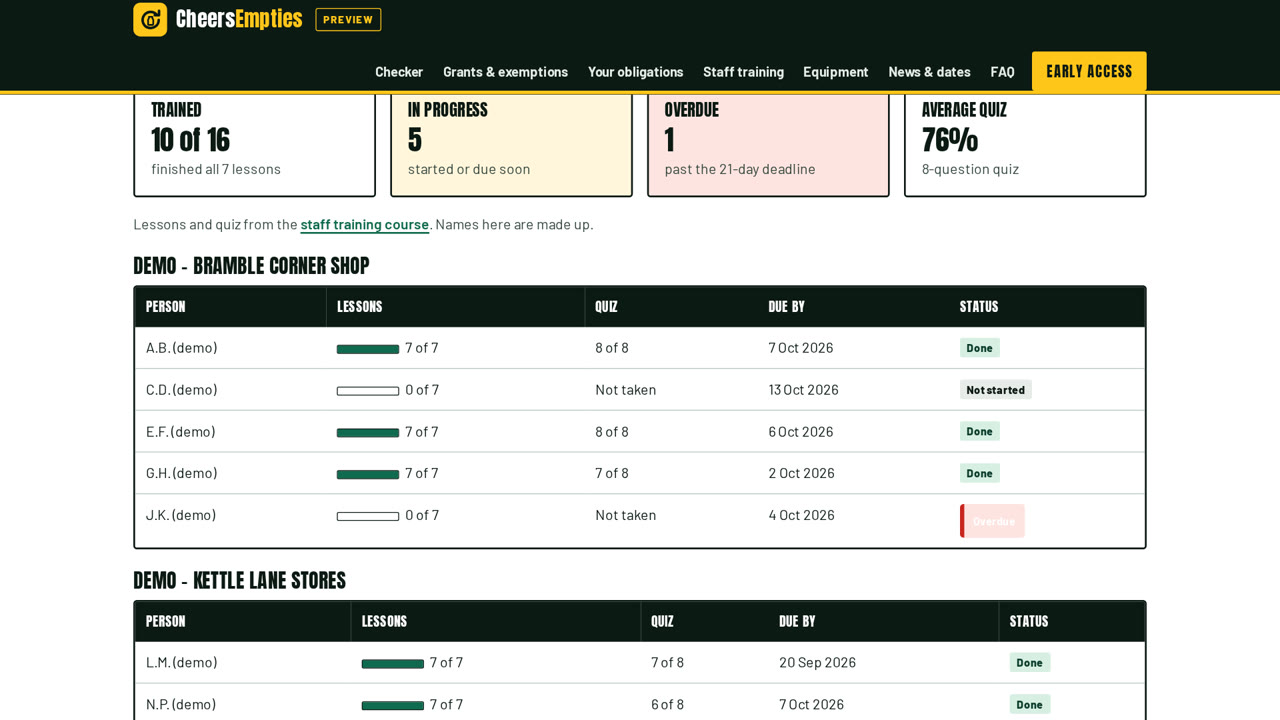This screenshot has width=1280, height=720.
Task: Follow the staff training course link
Action: point(365,224)
